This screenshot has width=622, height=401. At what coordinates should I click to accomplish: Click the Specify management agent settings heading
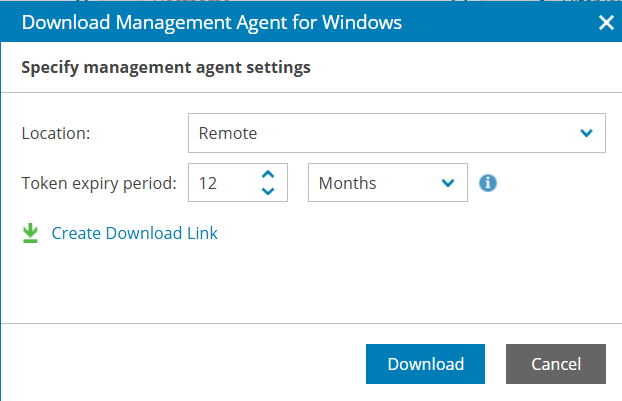tap(166, 67)
